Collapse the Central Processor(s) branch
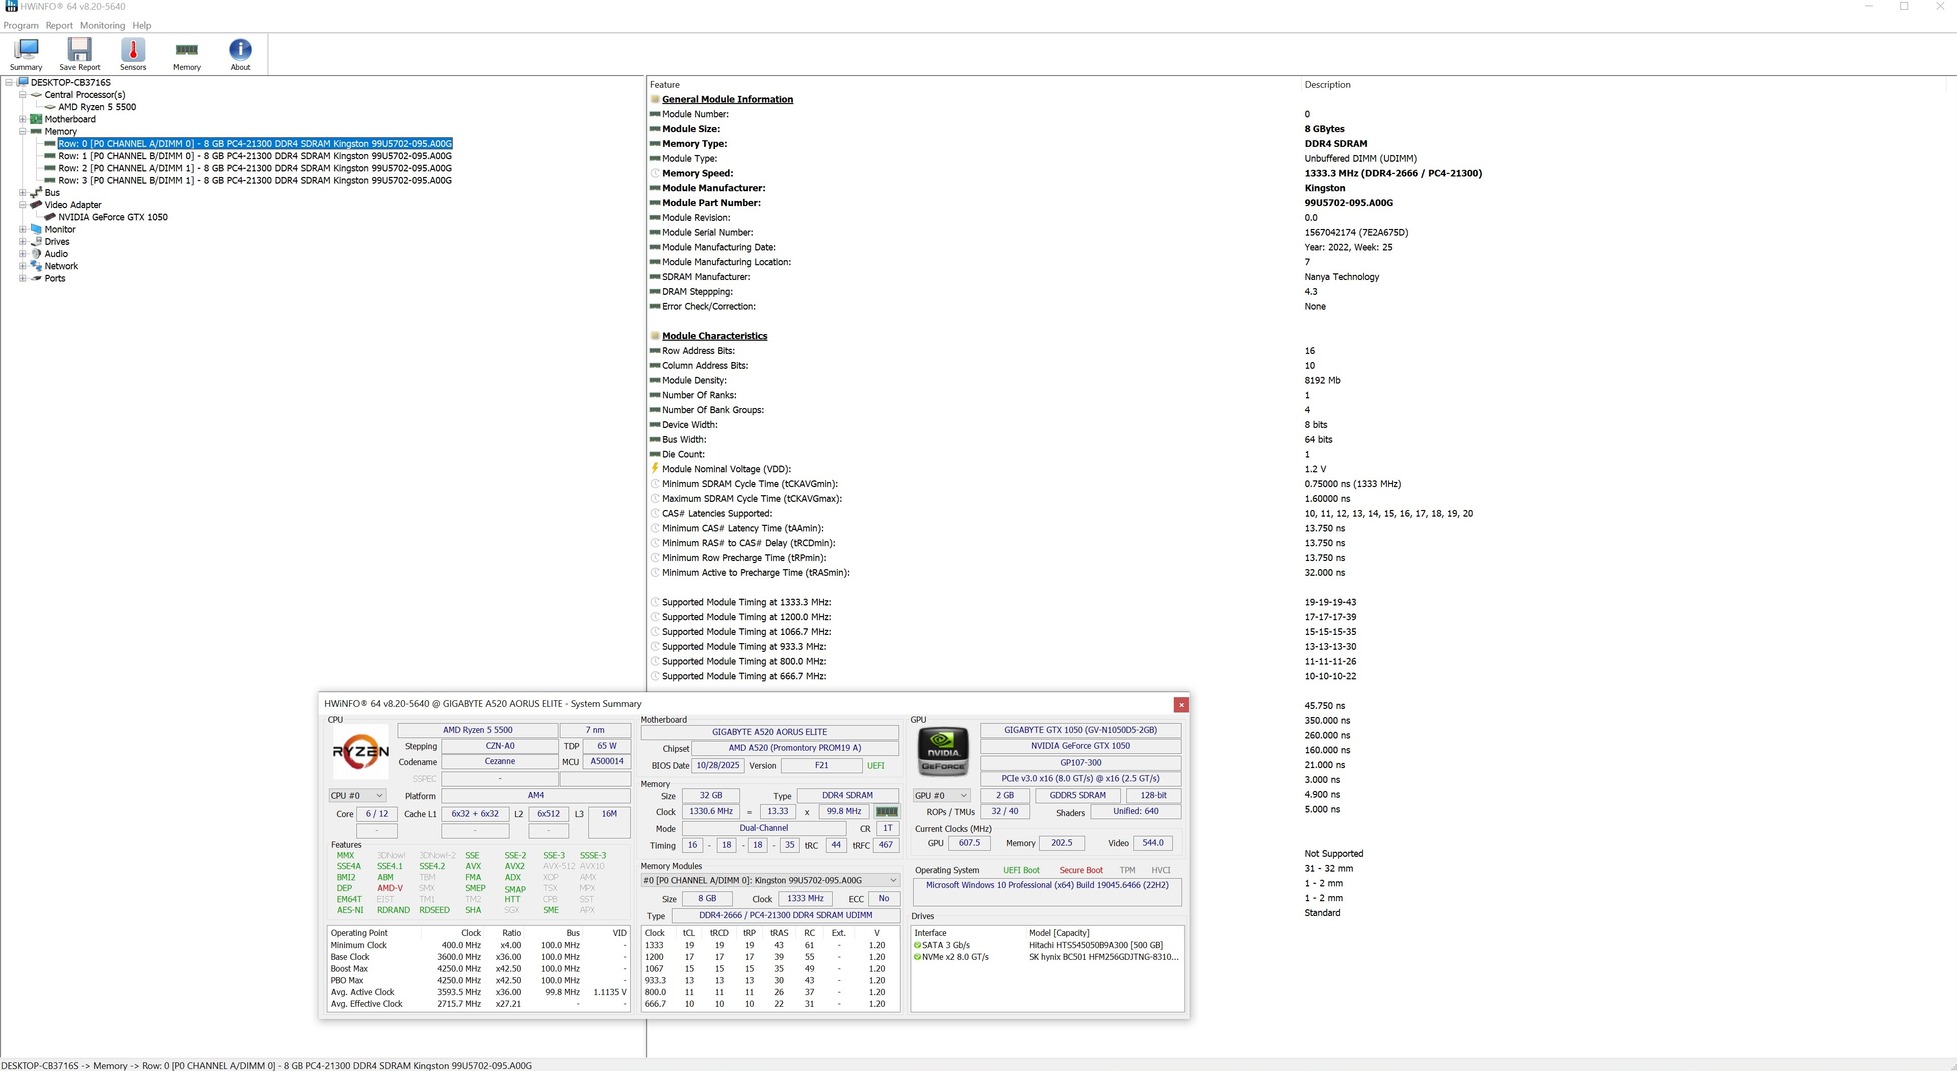The height and width of the screenshot is (1071, 1957). pyautogui.click(x=22, y=95)
